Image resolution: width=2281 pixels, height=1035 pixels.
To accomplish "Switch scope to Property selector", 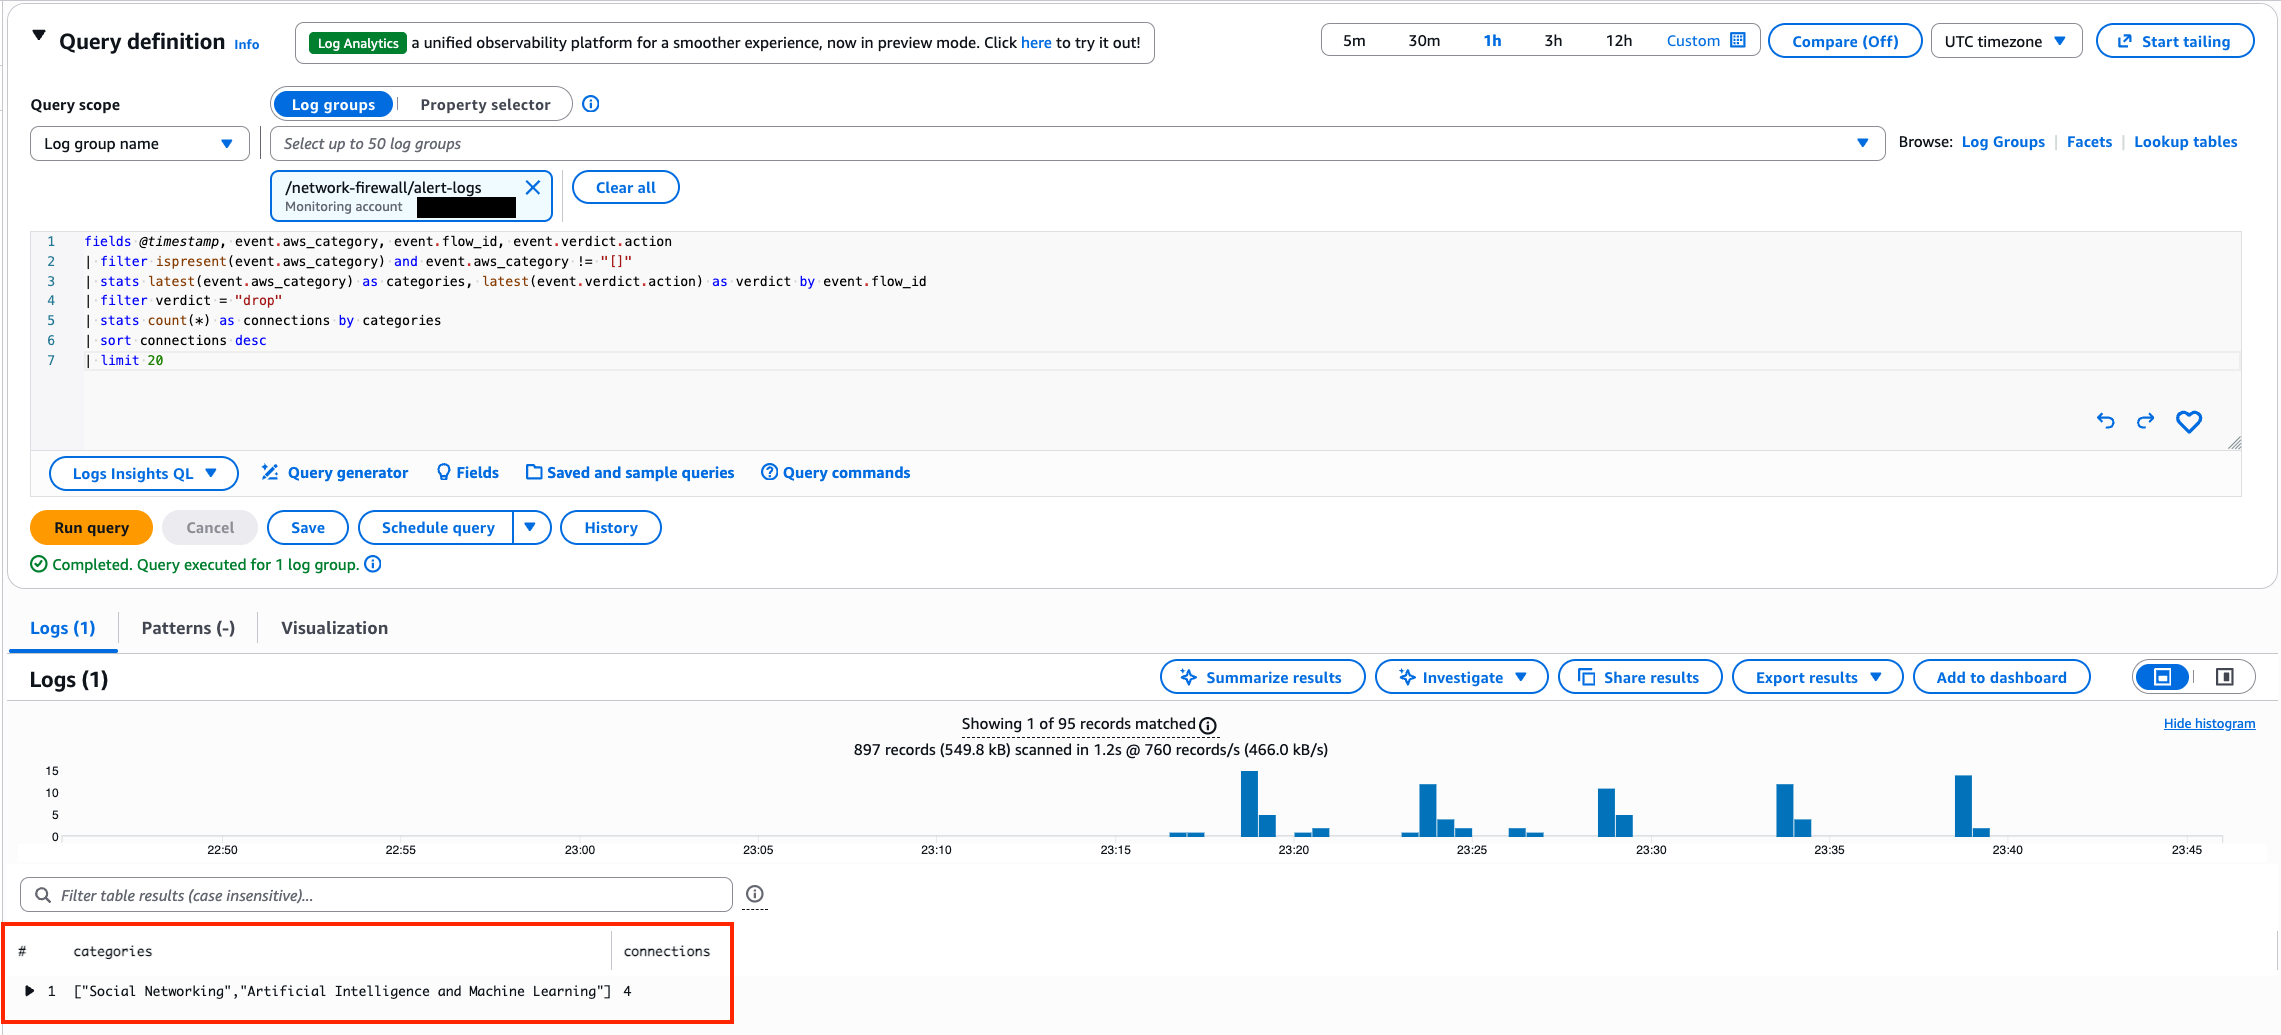I will (x=485, y=104).
